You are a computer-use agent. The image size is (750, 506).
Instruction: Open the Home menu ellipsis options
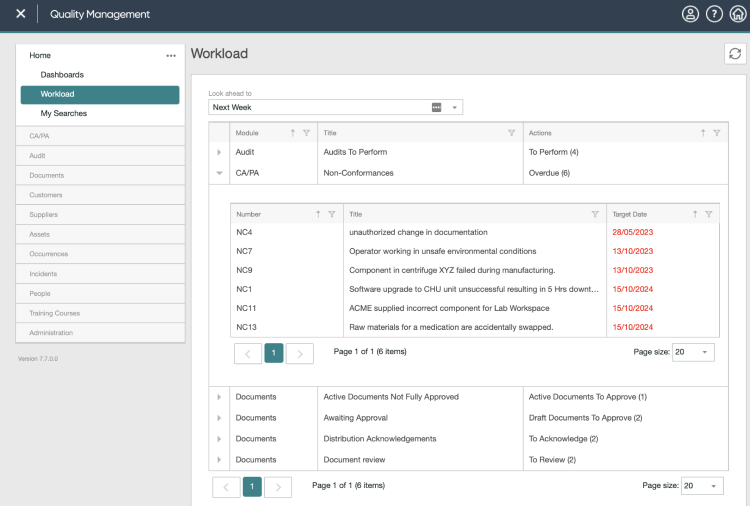(171, 55)
